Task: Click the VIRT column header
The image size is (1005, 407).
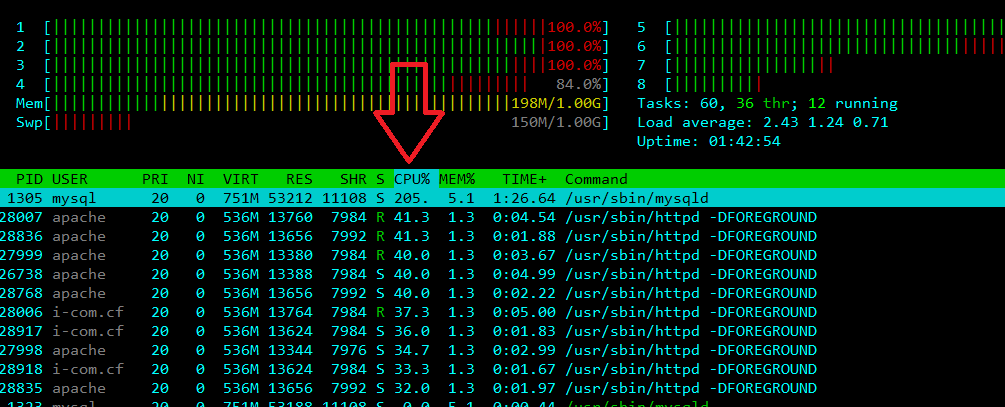Action: tap(239, 179)
